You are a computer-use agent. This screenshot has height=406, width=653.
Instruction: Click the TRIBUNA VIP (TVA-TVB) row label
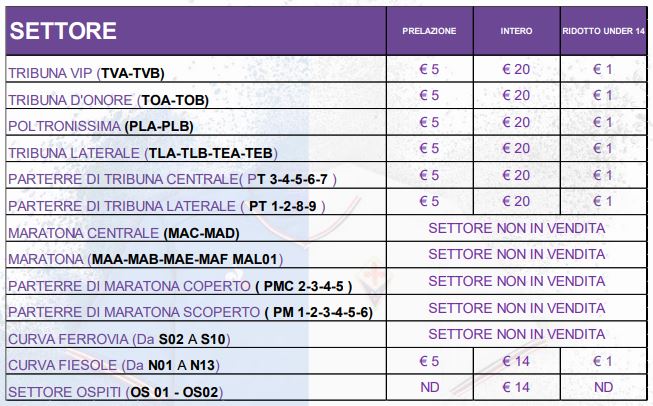tap(86, 74)
